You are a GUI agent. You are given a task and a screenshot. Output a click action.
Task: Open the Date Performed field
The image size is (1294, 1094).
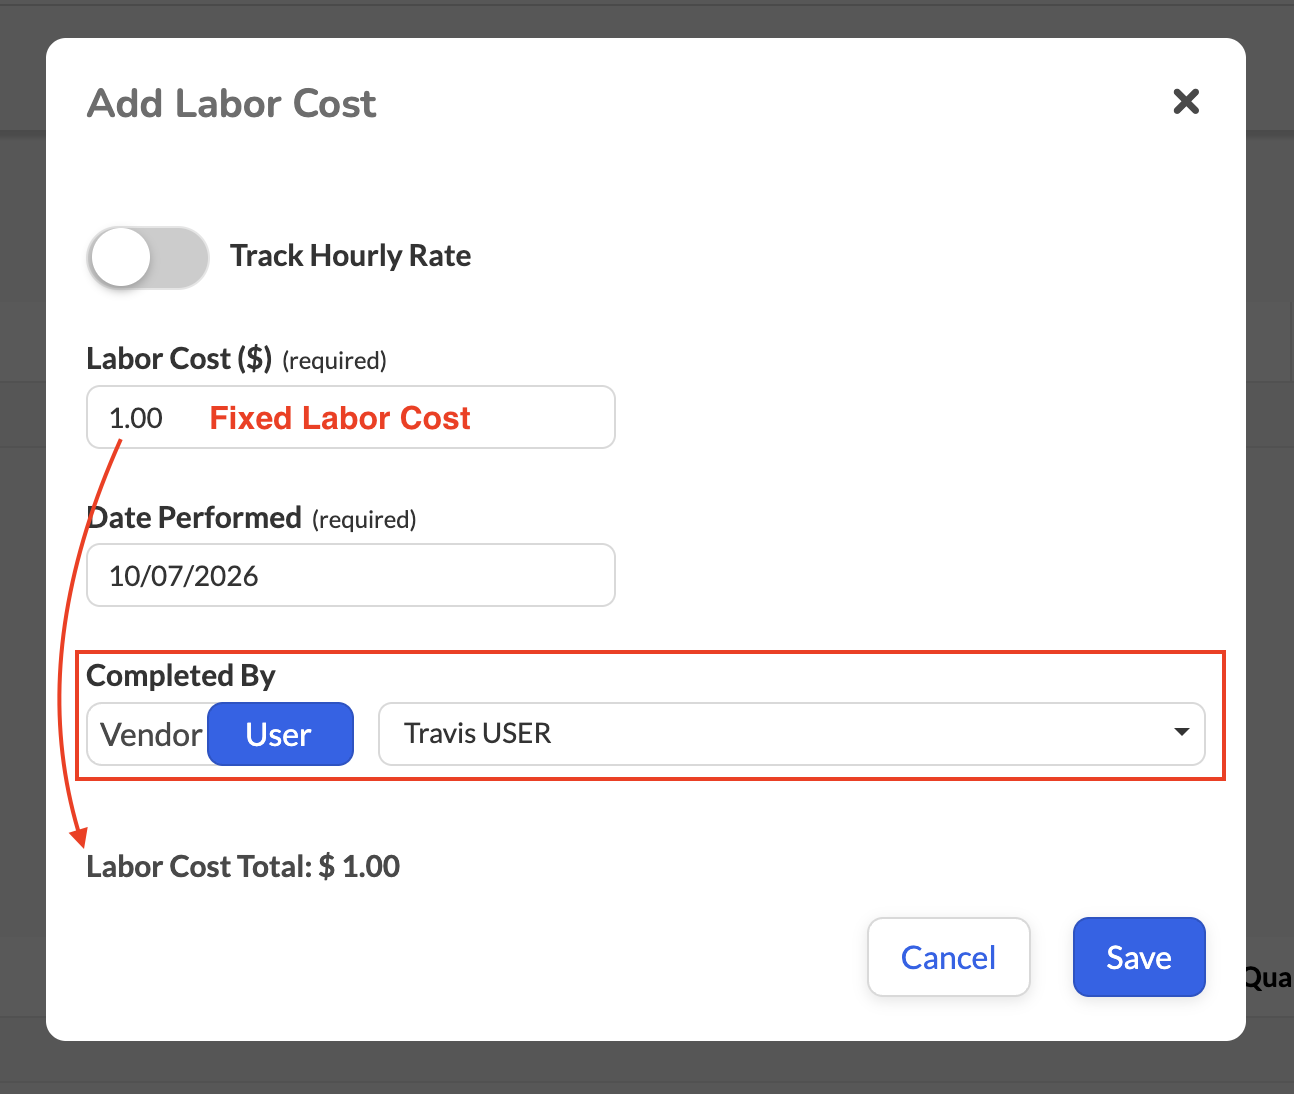point(351,575)
